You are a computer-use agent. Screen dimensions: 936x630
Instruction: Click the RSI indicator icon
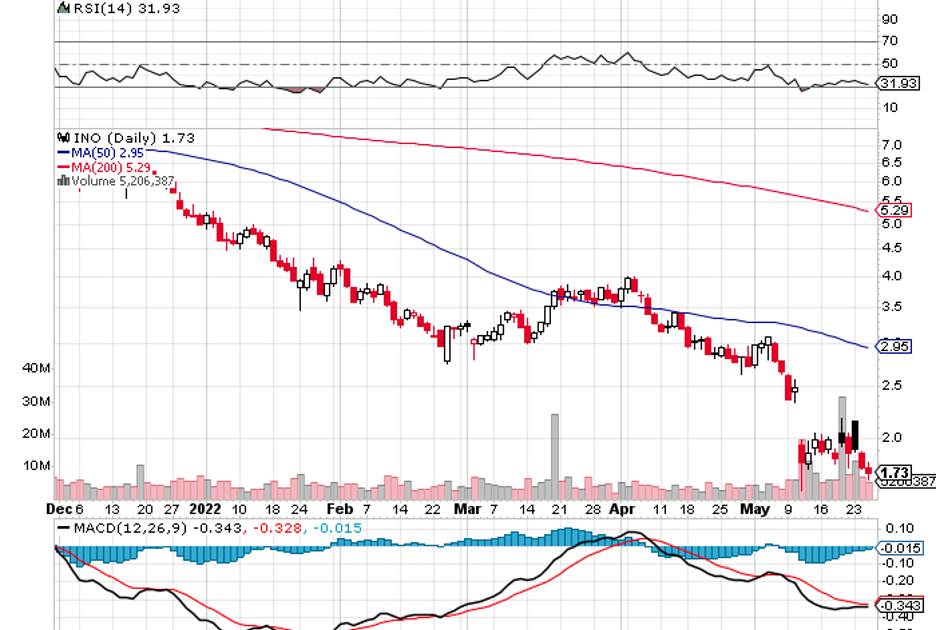pyautogui.click(x=64, y=8)
